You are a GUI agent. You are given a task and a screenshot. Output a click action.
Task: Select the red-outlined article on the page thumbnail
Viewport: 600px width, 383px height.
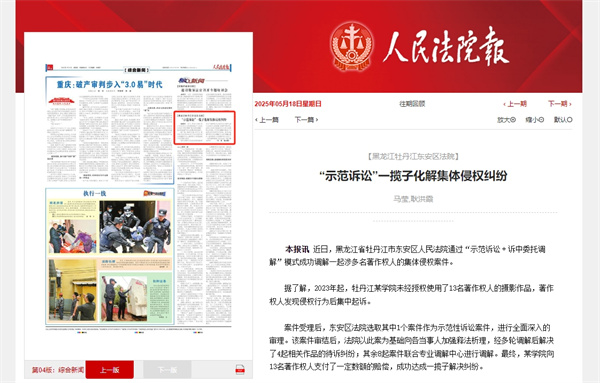204,127
